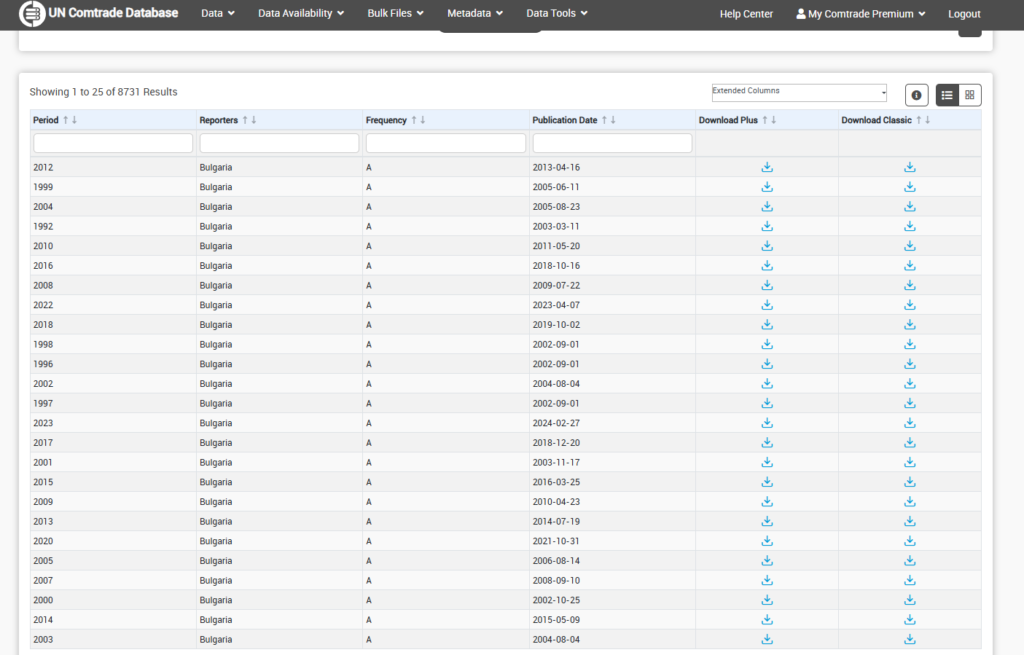This screenshot has width=1024, height=655.
Task: Open the Help Center link
Action: coord(746,14)
